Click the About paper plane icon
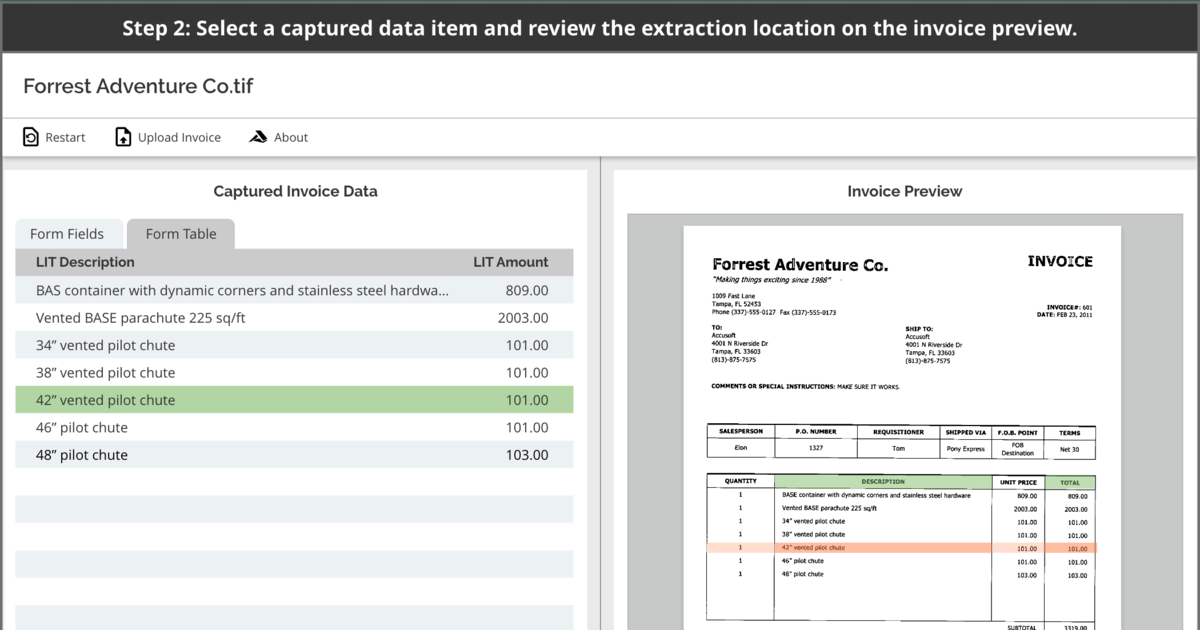Image resolution: width=1200 pixels, height=630 pixels. coord(257,137)
